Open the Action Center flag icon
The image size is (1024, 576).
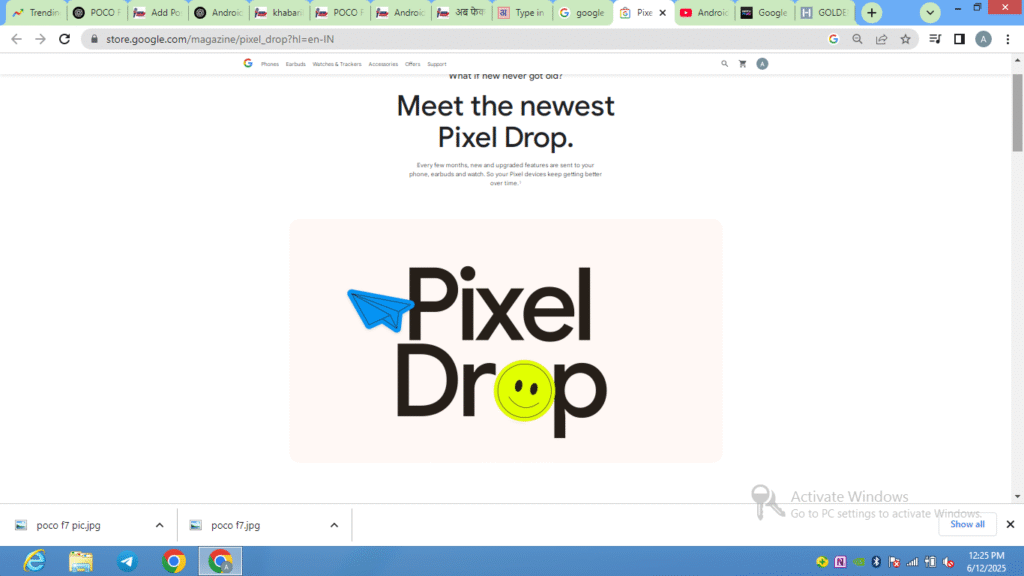[894, 562]
